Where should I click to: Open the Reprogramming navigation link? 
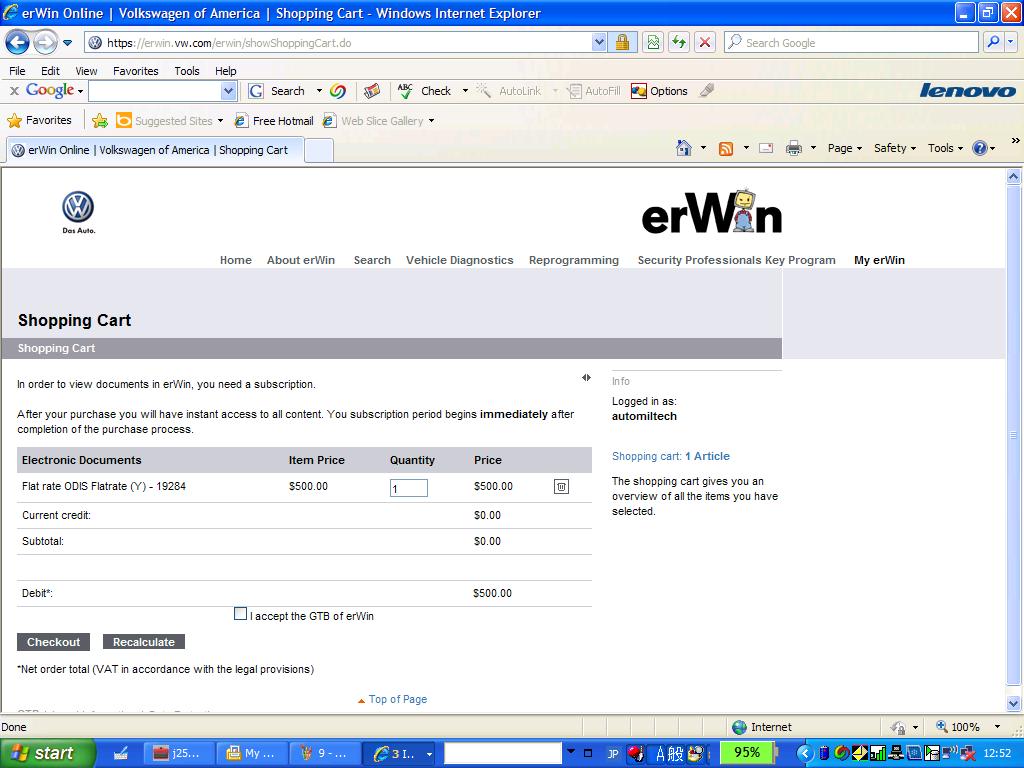[x=574, y=260]
